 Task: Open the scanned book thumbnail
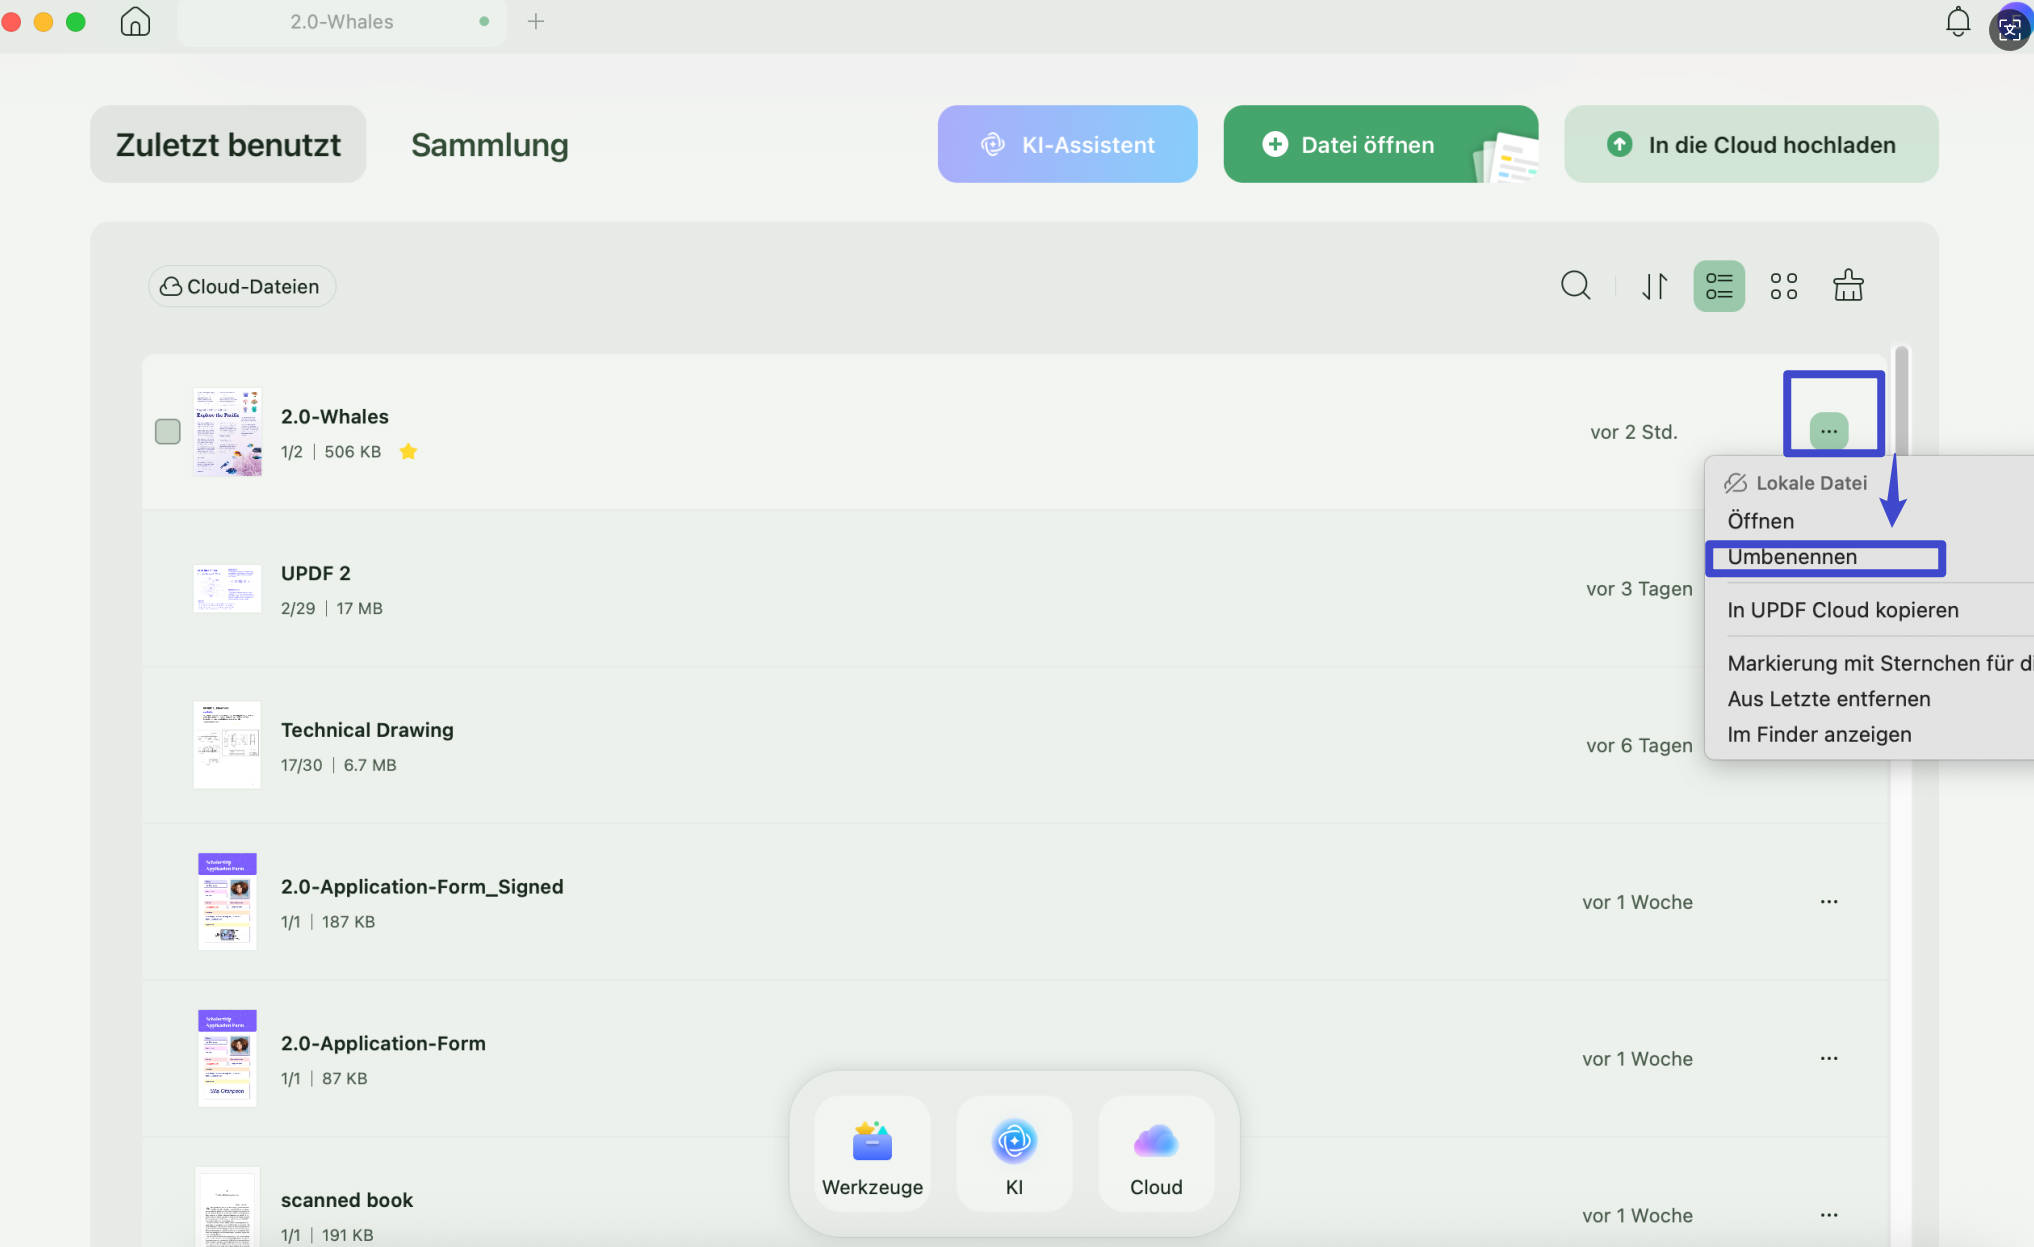(227, 1208)
